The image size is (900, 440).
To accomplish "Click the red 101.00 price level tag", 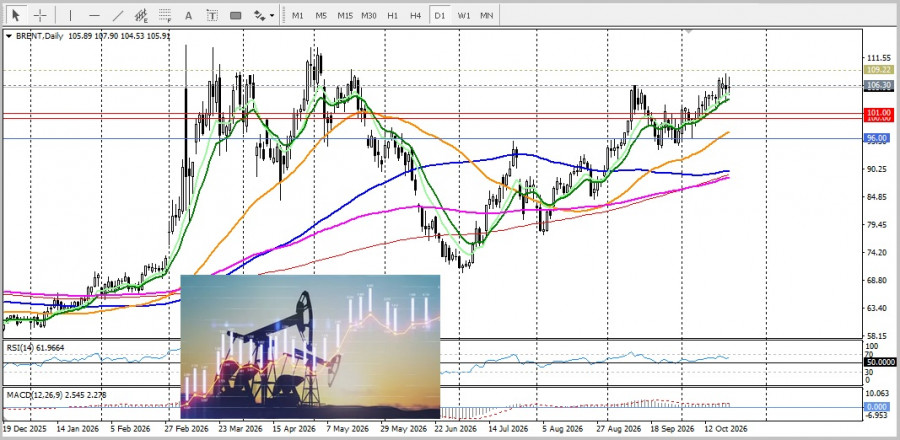I will point(878,113).
